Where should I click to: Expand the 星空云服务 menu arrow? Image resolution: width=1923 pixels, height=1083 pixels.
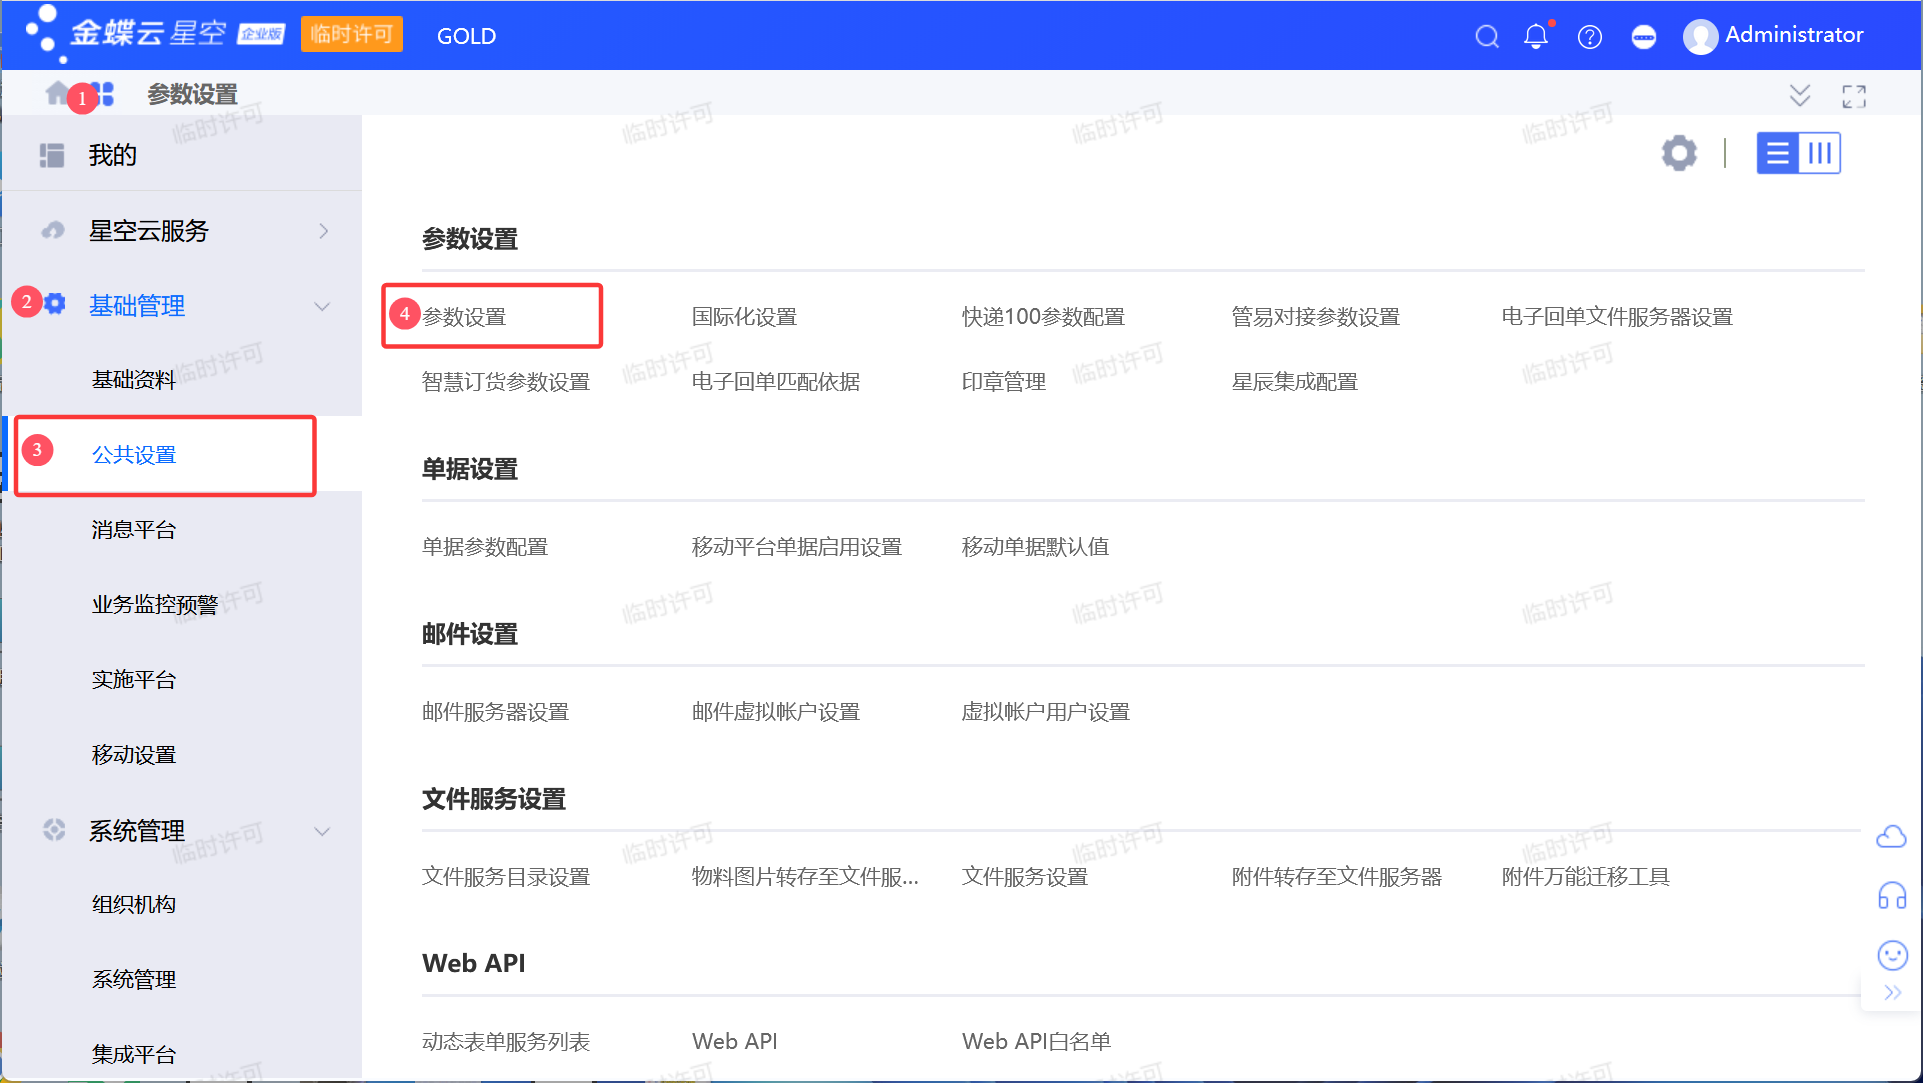coord(323,231)
